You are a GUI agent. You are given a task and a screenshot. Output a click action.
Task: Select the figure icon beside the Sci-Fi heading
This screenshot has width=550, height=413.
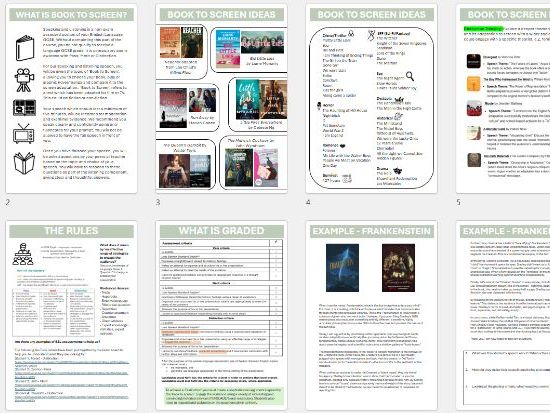tap(371, 35)
